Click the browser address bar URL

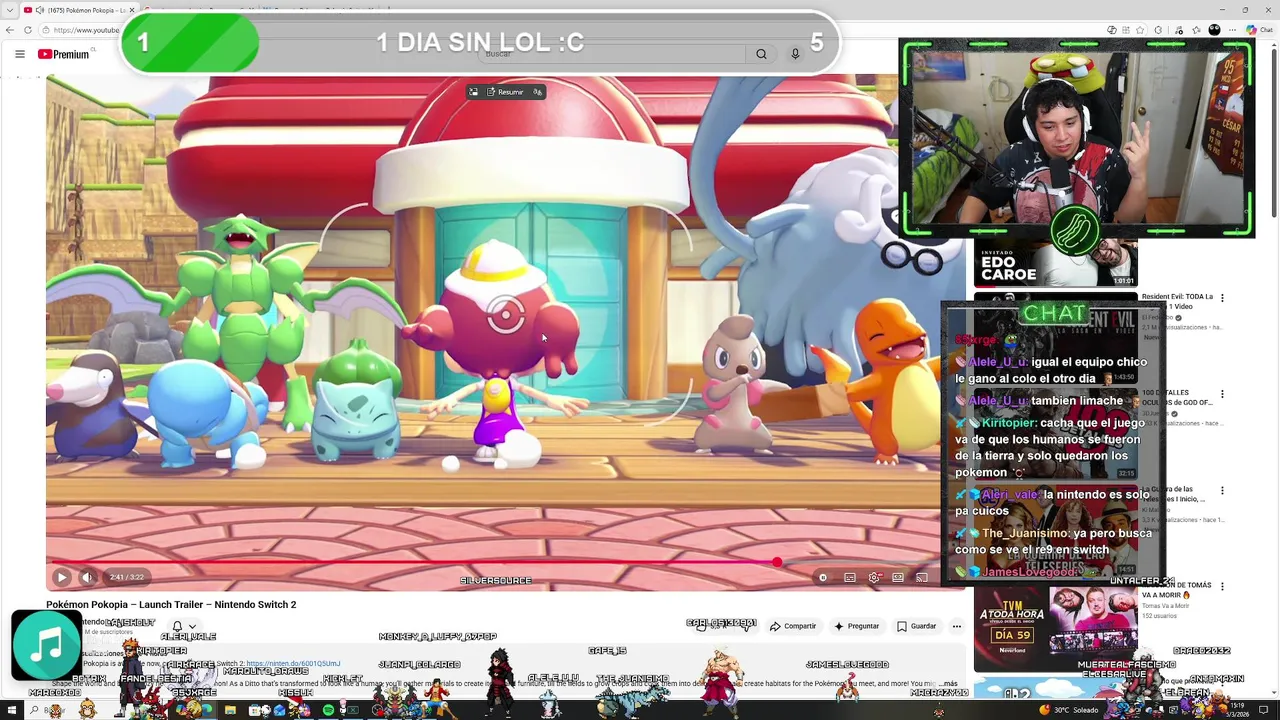[x=86, y=30]
